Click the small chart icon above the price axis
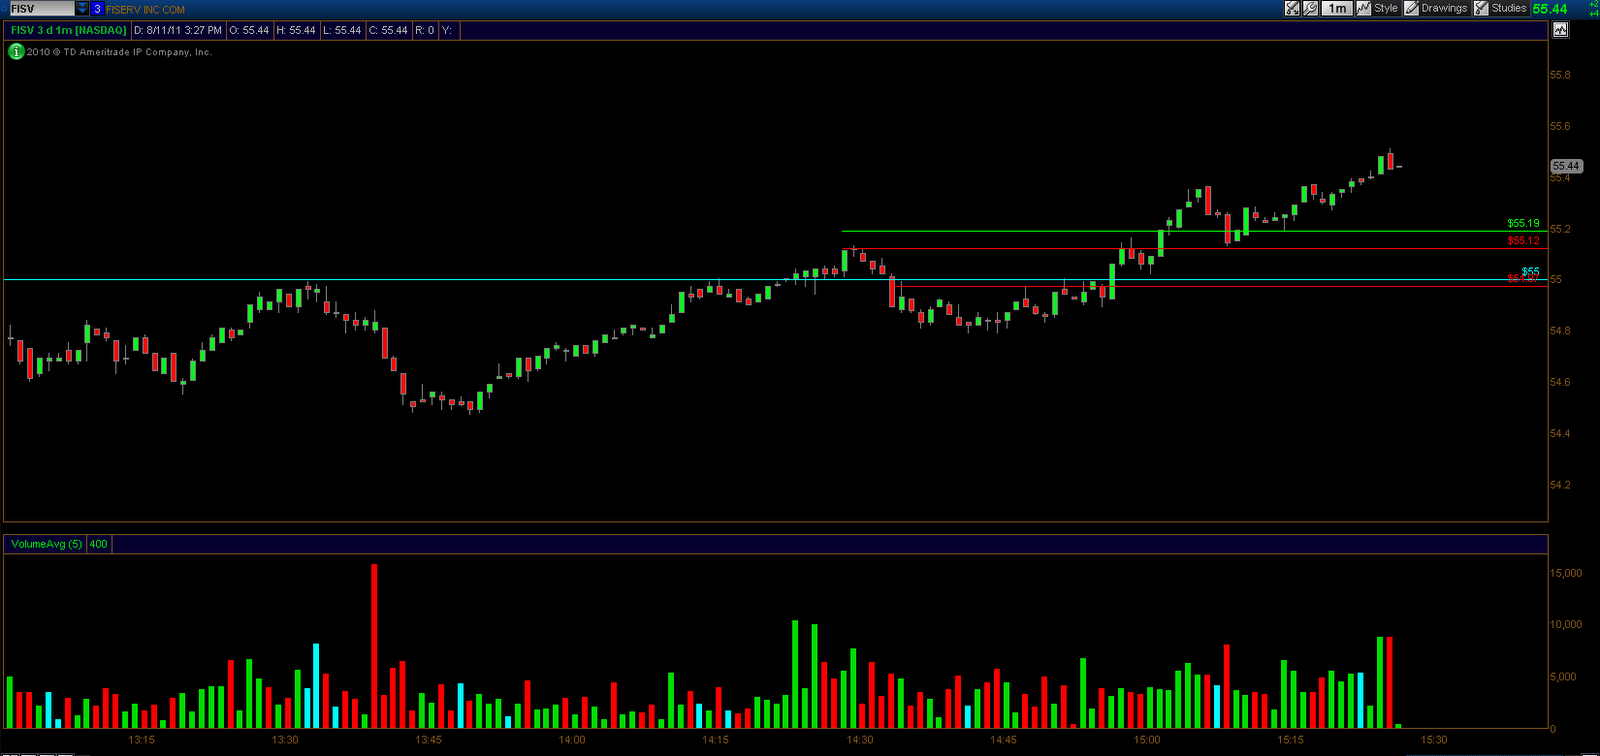Image resolution: width=1600 pixels, height=756 pixels. coord(1560,30)
